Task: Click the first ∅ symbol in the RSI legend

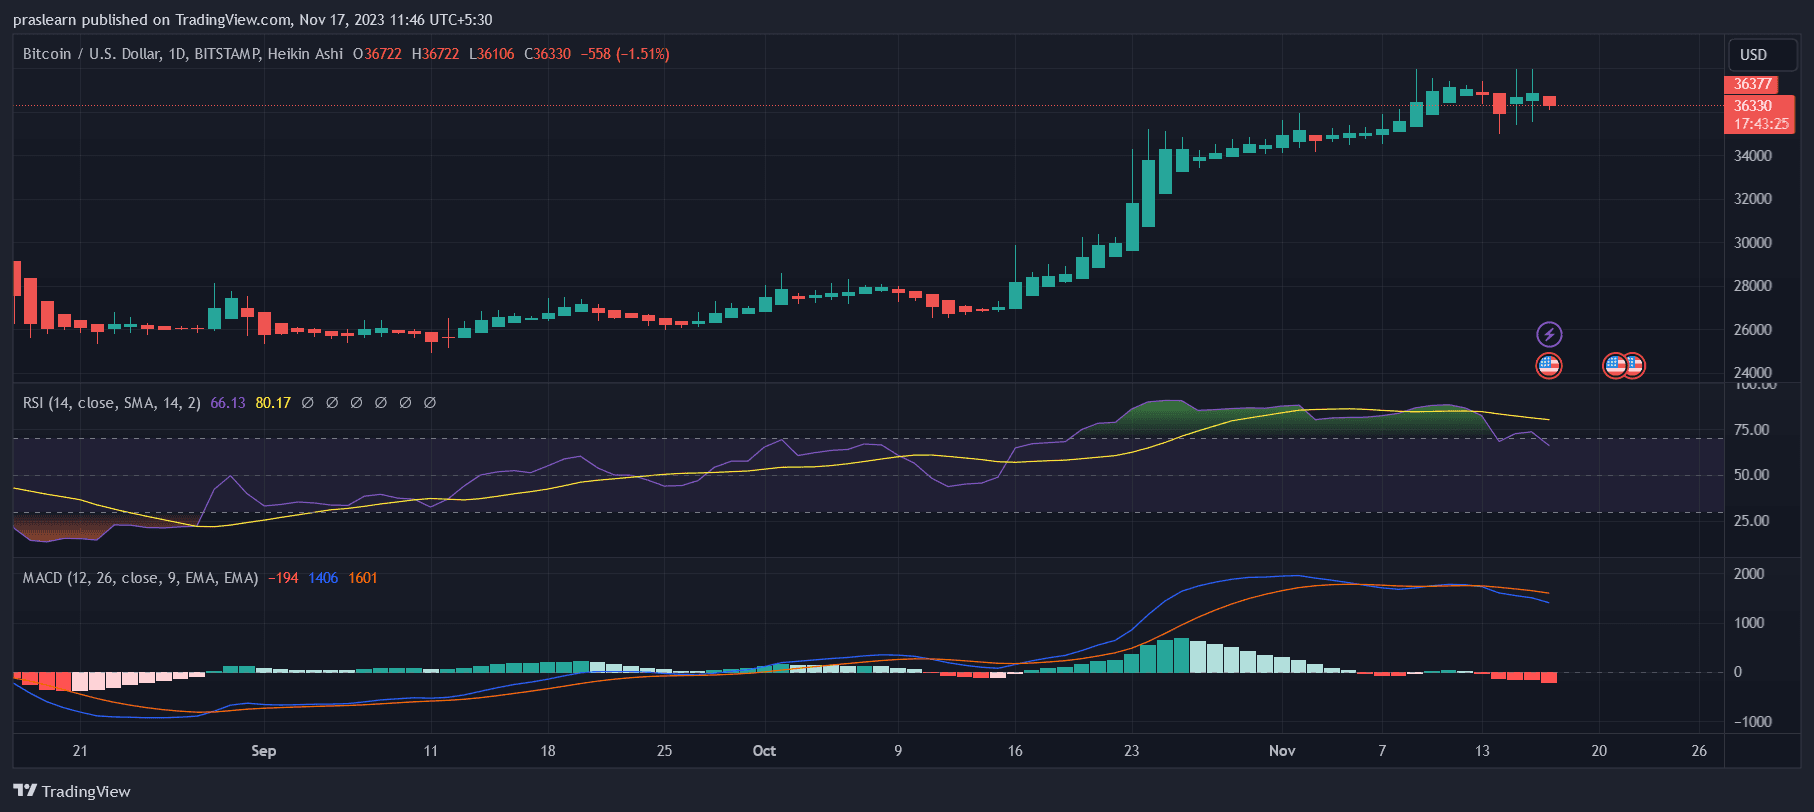Action: [x=307, y=403]
